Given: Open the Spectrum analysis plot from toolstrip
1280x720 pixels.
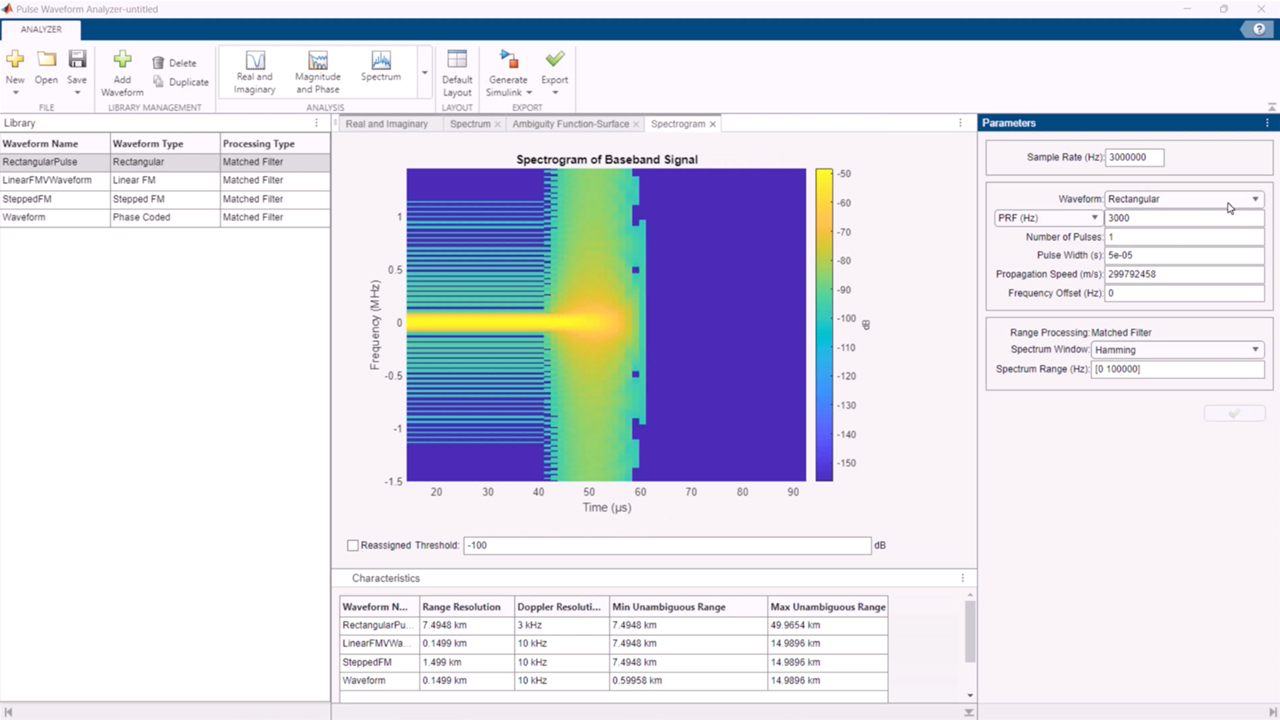Looking at the screenshot, I should pos(381,67).
